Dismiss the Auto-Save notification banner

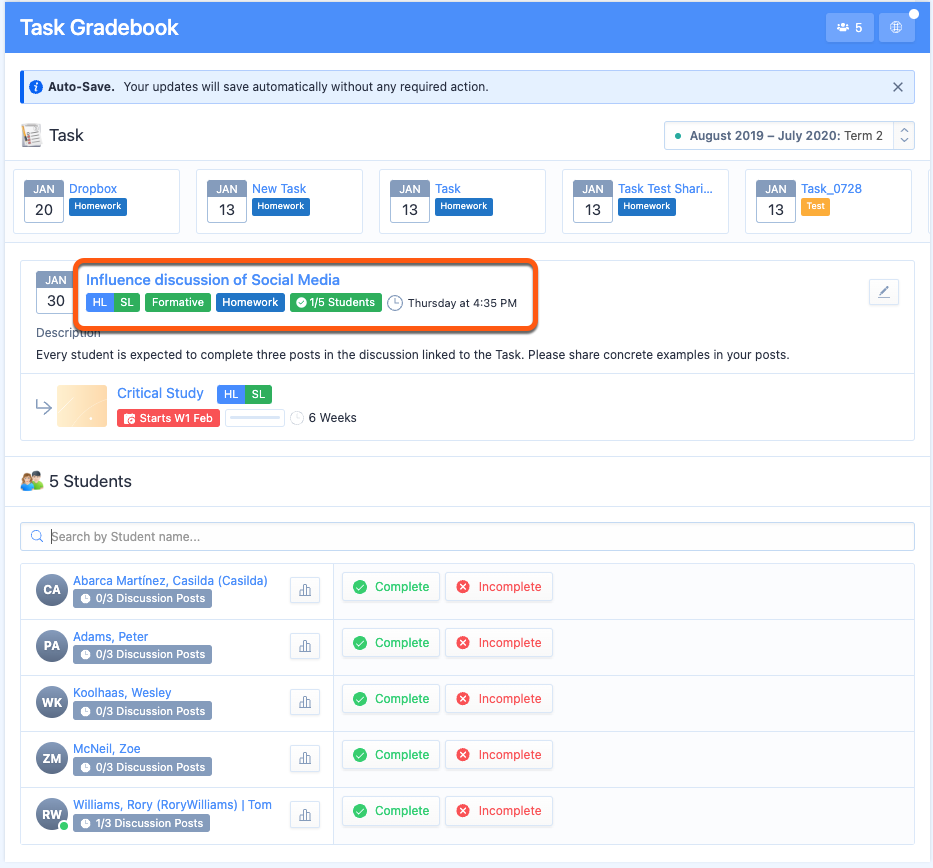pyautogui.click(x=897, y=87)
